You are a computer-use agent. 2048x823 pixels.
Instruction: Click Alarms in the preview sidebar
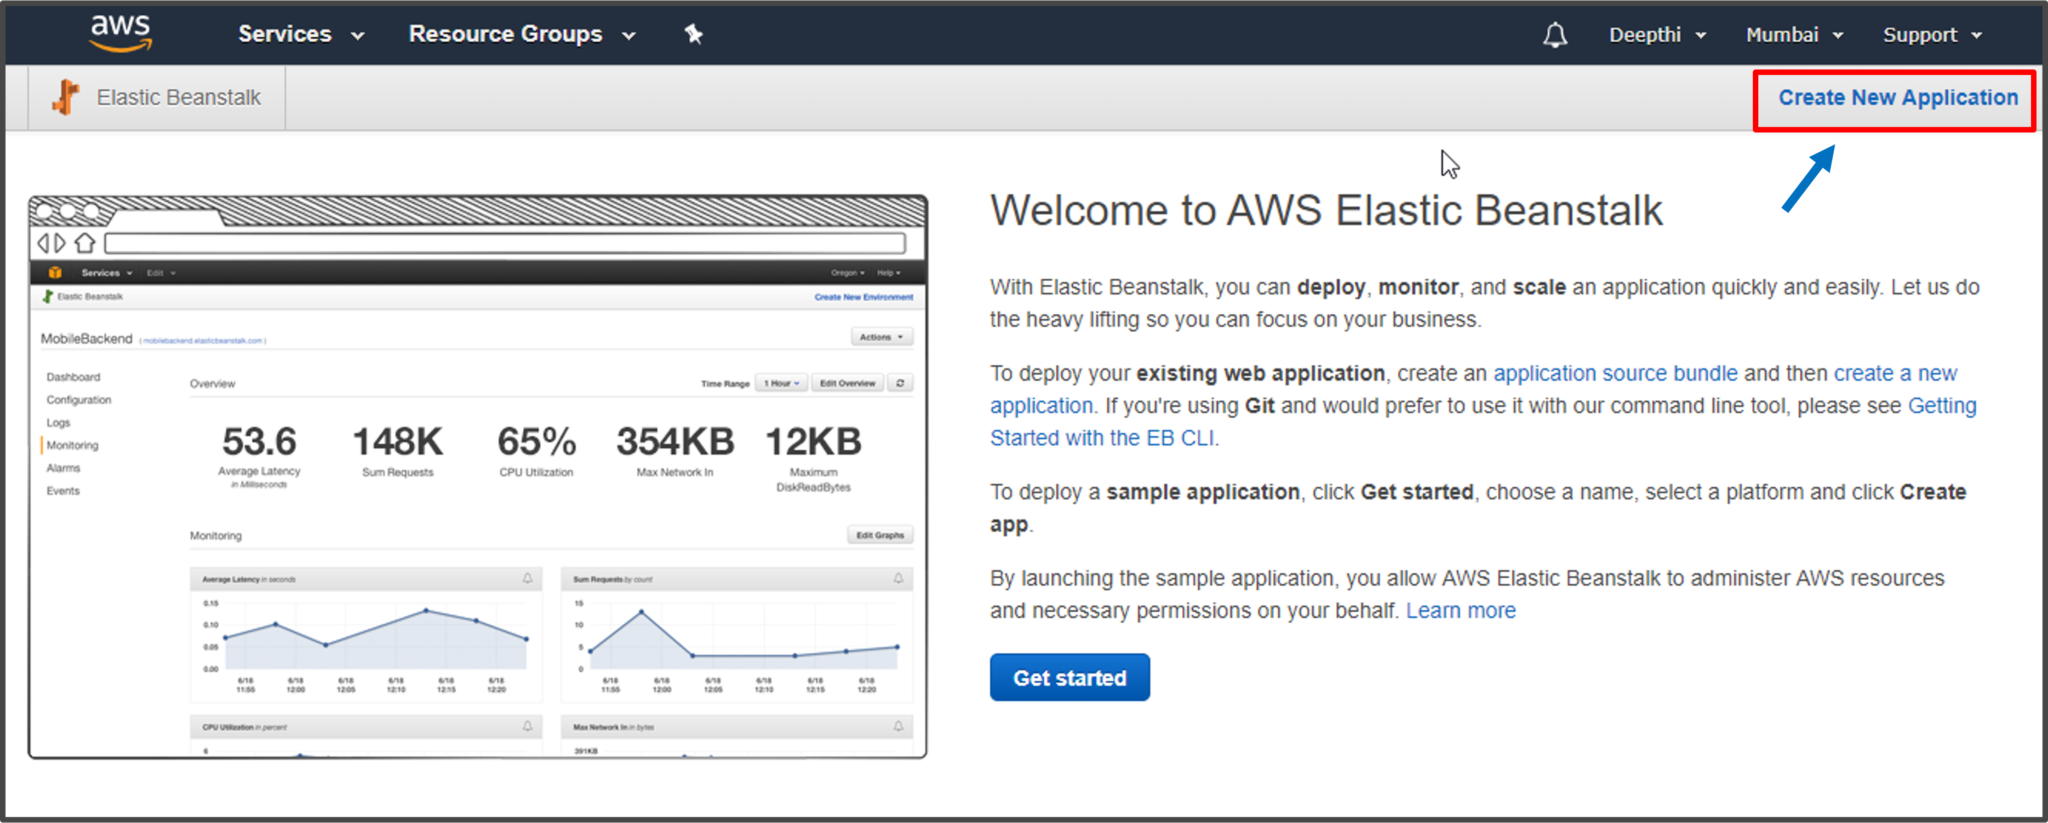click(63, 468)
